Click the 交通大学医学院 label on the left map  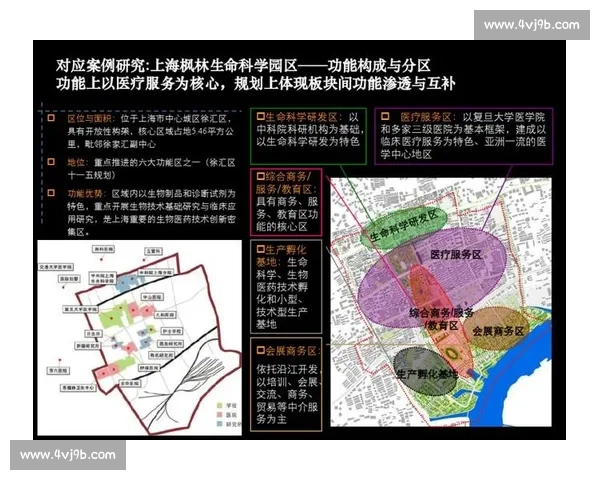click(x=56, y=267)
